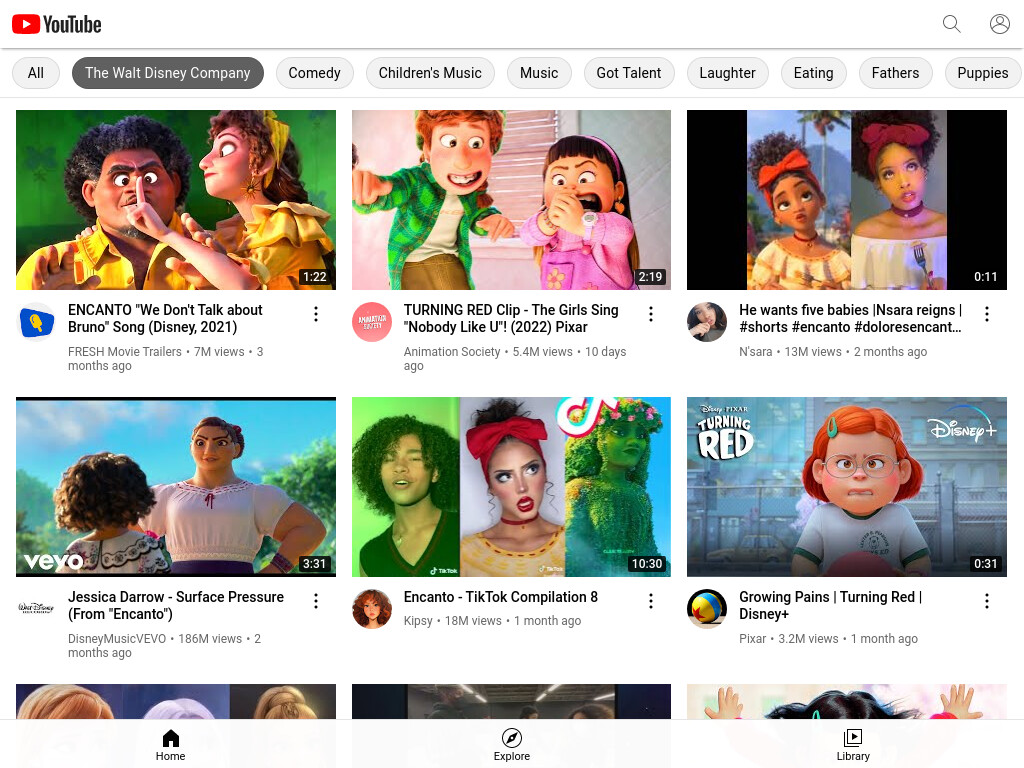Open title Jessica Darrow - Surface Pressure
1024x768 pixels.
click(176, 605)
